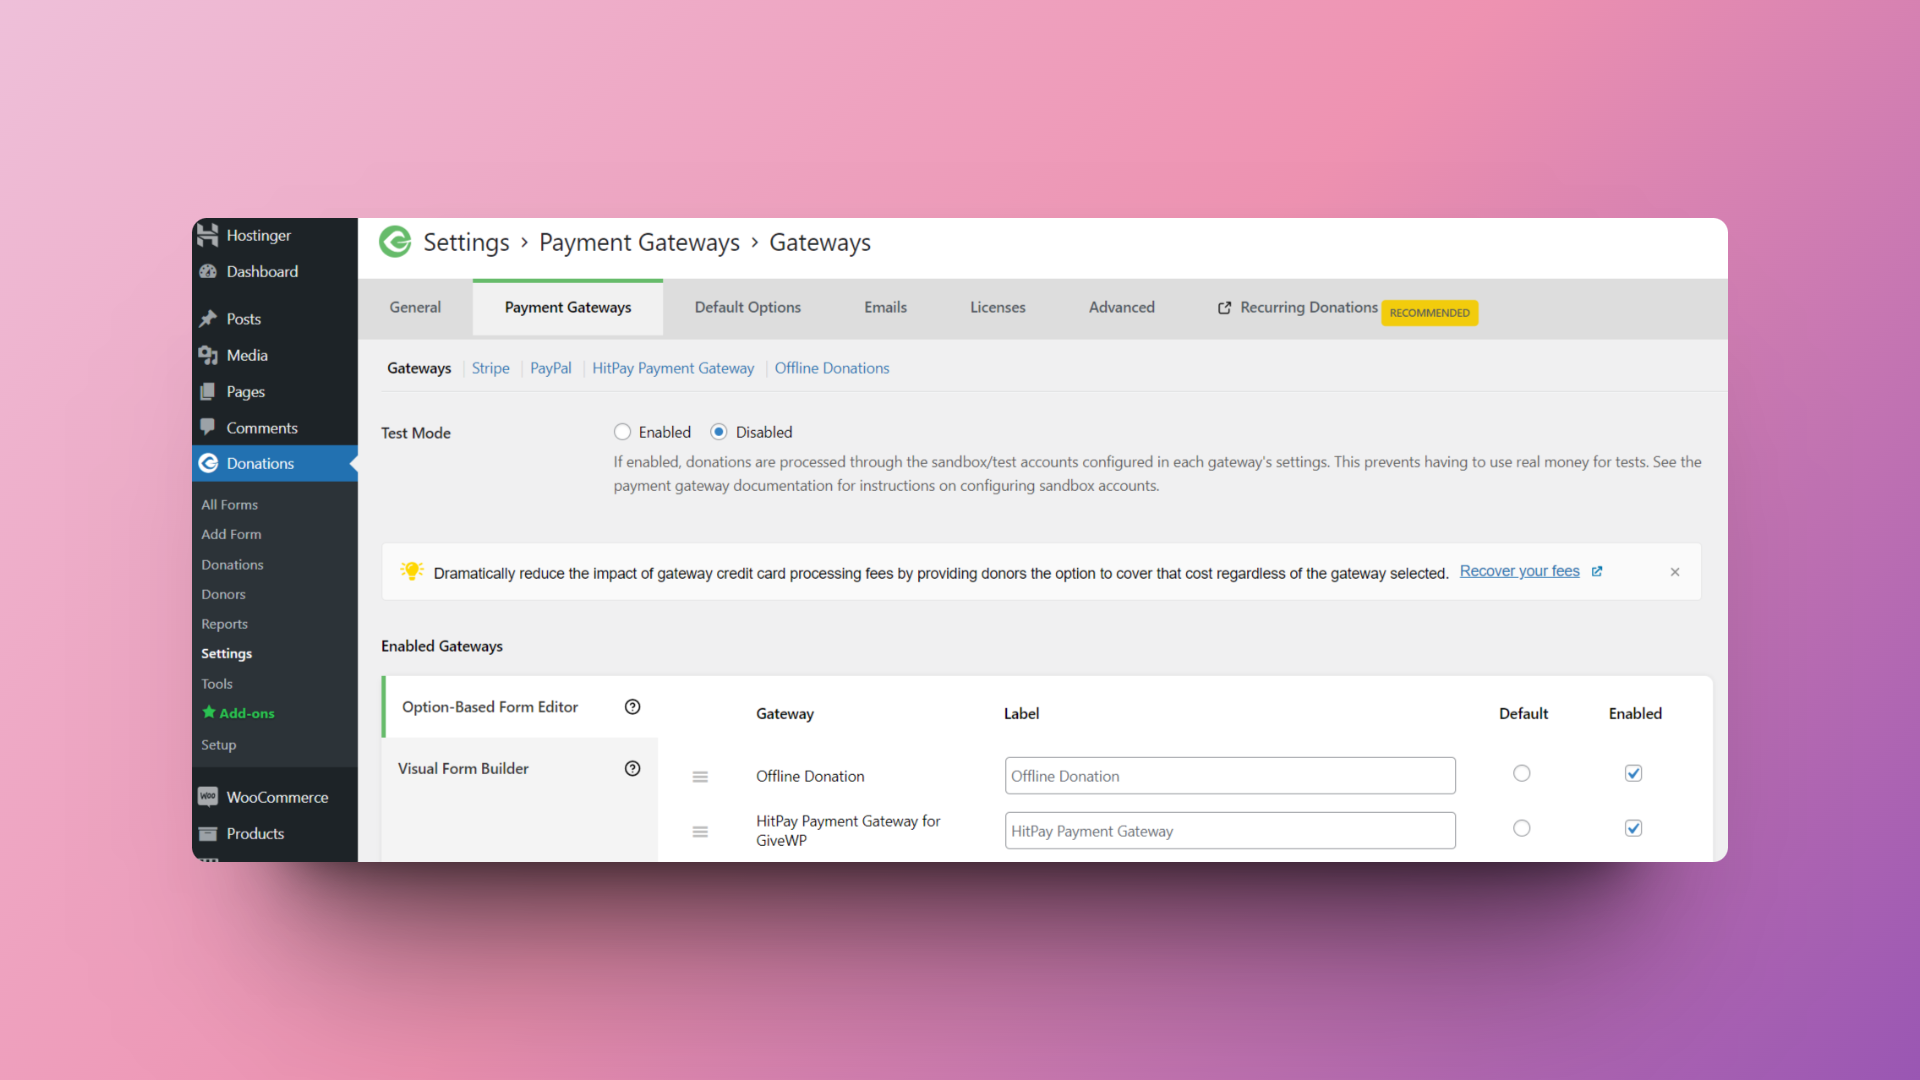The image size is (1920, 1080).
Task: Set Offline Donation as default gateway
Action: coord(1522,773)
